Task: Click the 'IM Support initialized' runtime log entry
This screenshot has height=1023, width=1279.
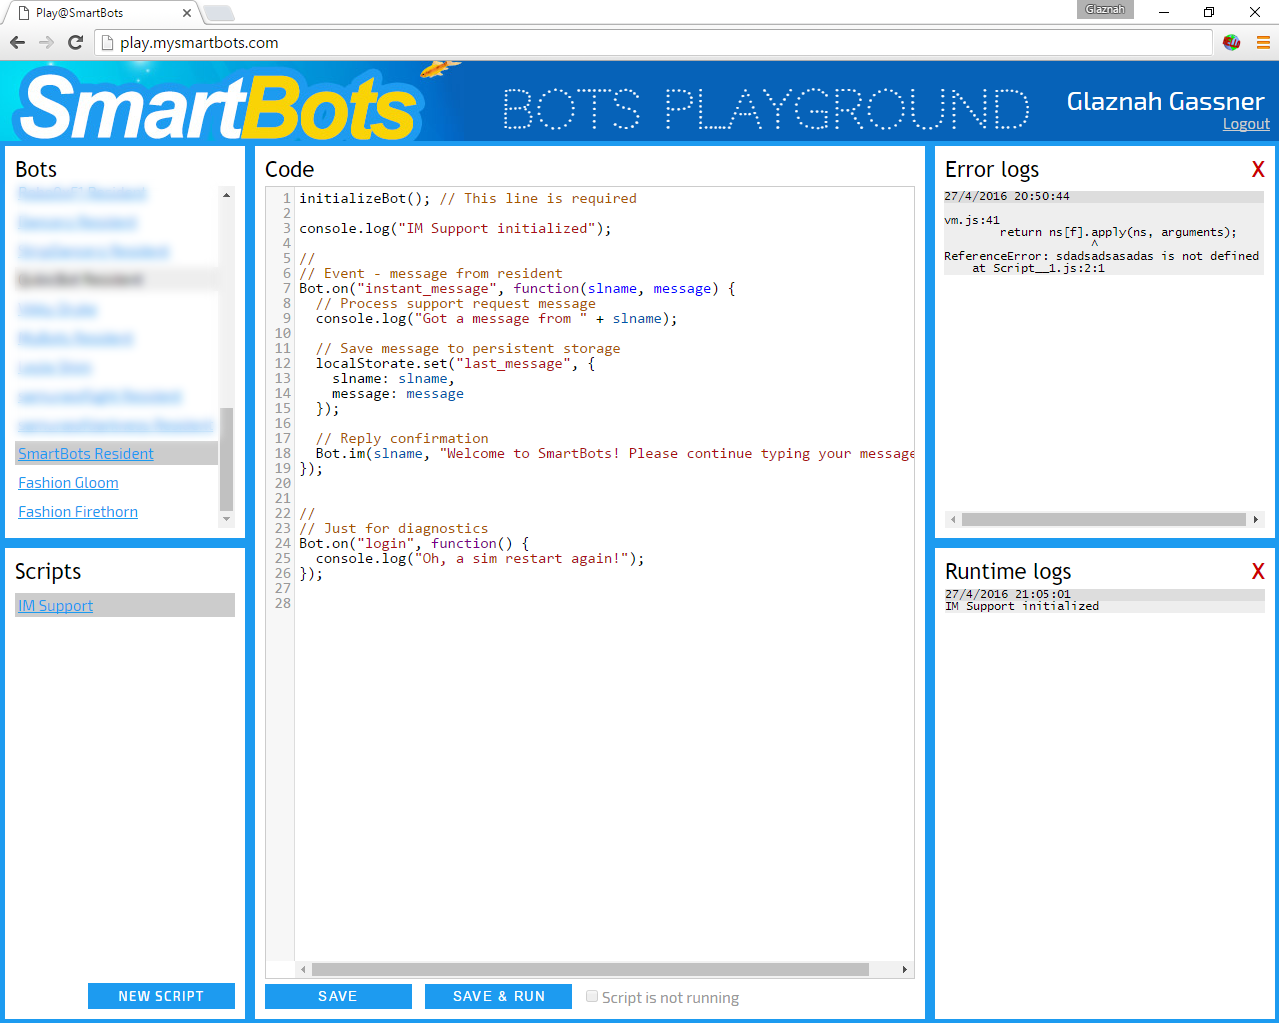Action: [1022, 606]
